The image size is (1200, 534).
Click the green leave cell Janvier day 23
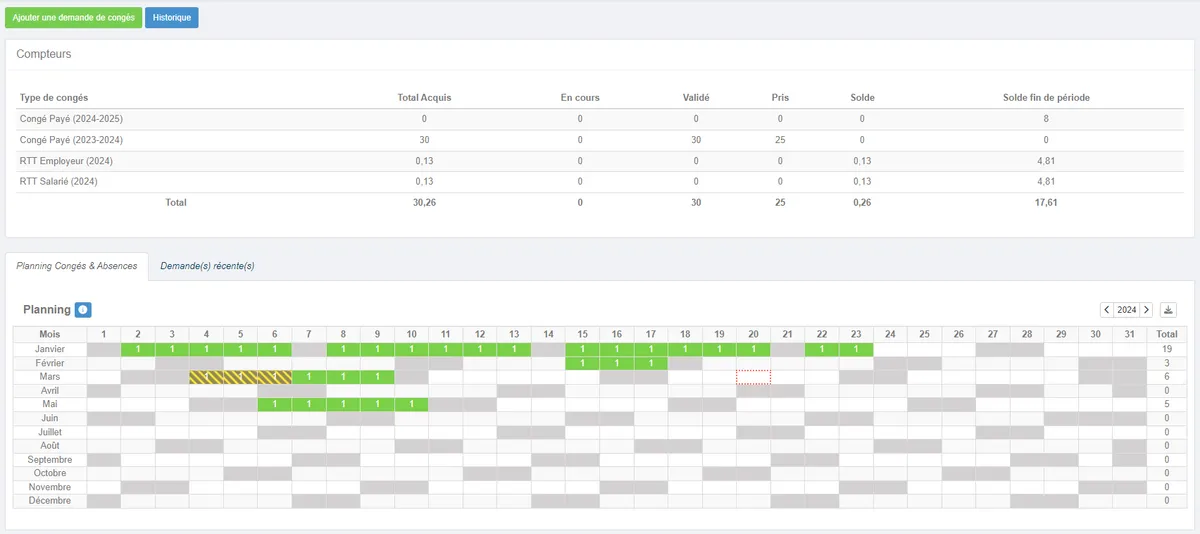coord(855,349)
